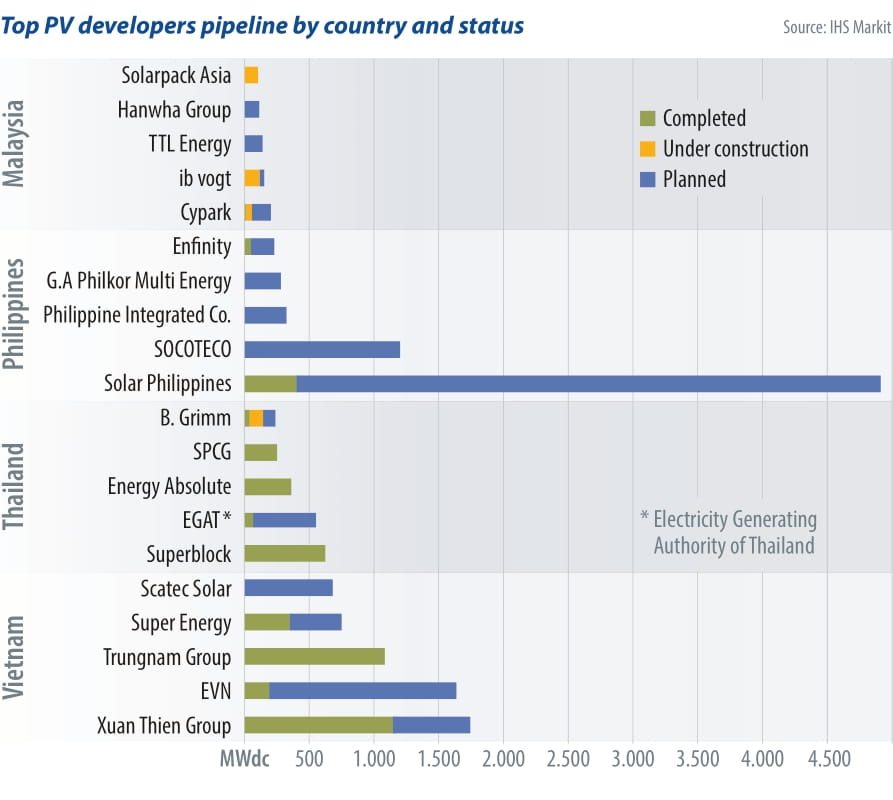Click the 2.500 x-axis tick label
The width and height of the screenshot is (893, 800).
568,760
